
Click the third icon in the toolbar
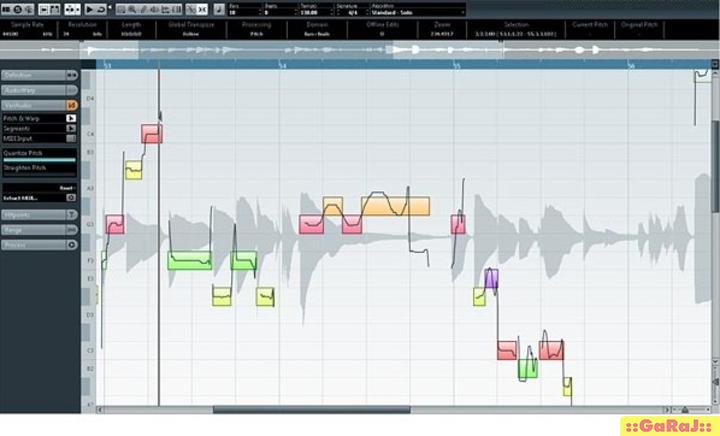pyautogui.click(x=28, y=9)
